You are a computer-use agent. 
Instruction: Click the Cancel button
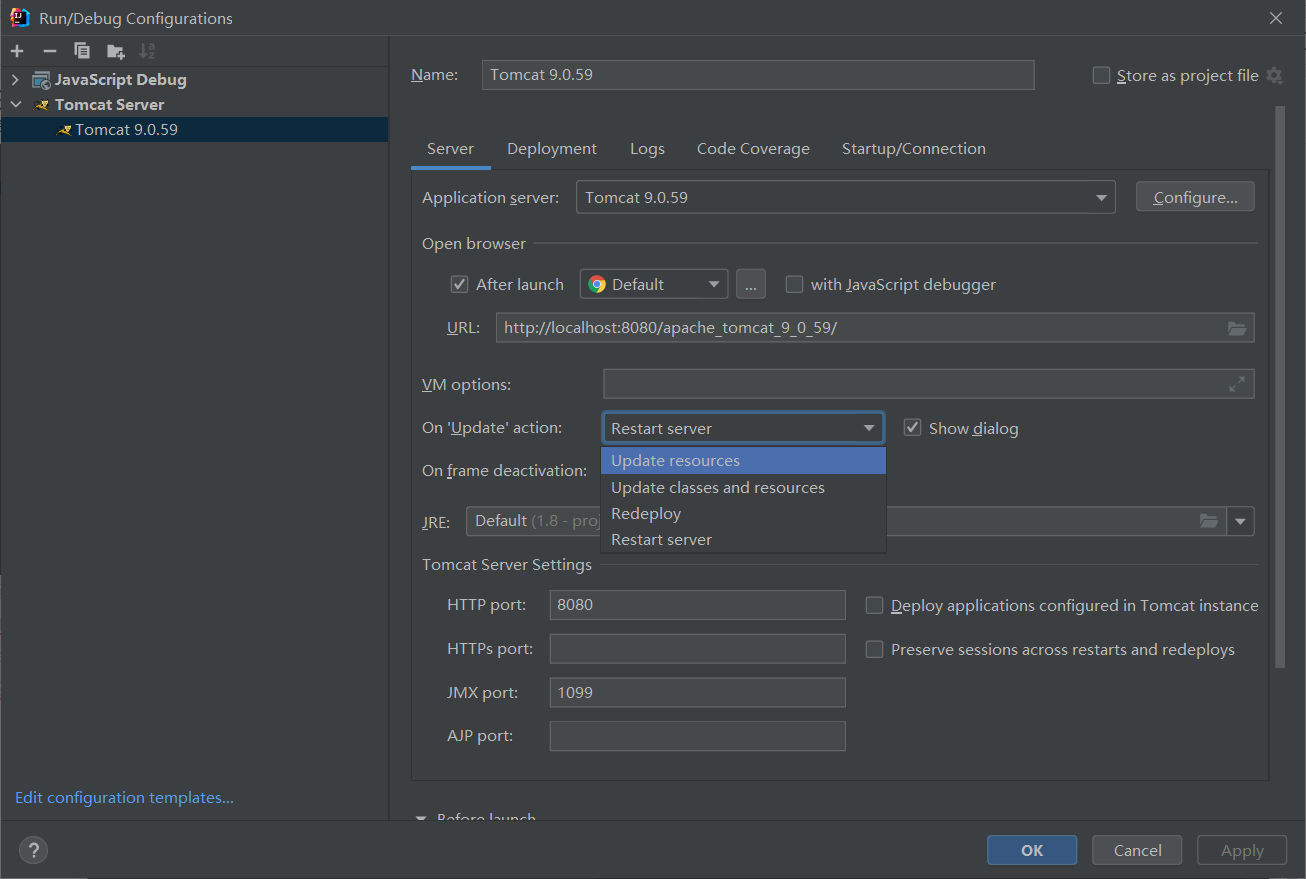click(1137, 850)
